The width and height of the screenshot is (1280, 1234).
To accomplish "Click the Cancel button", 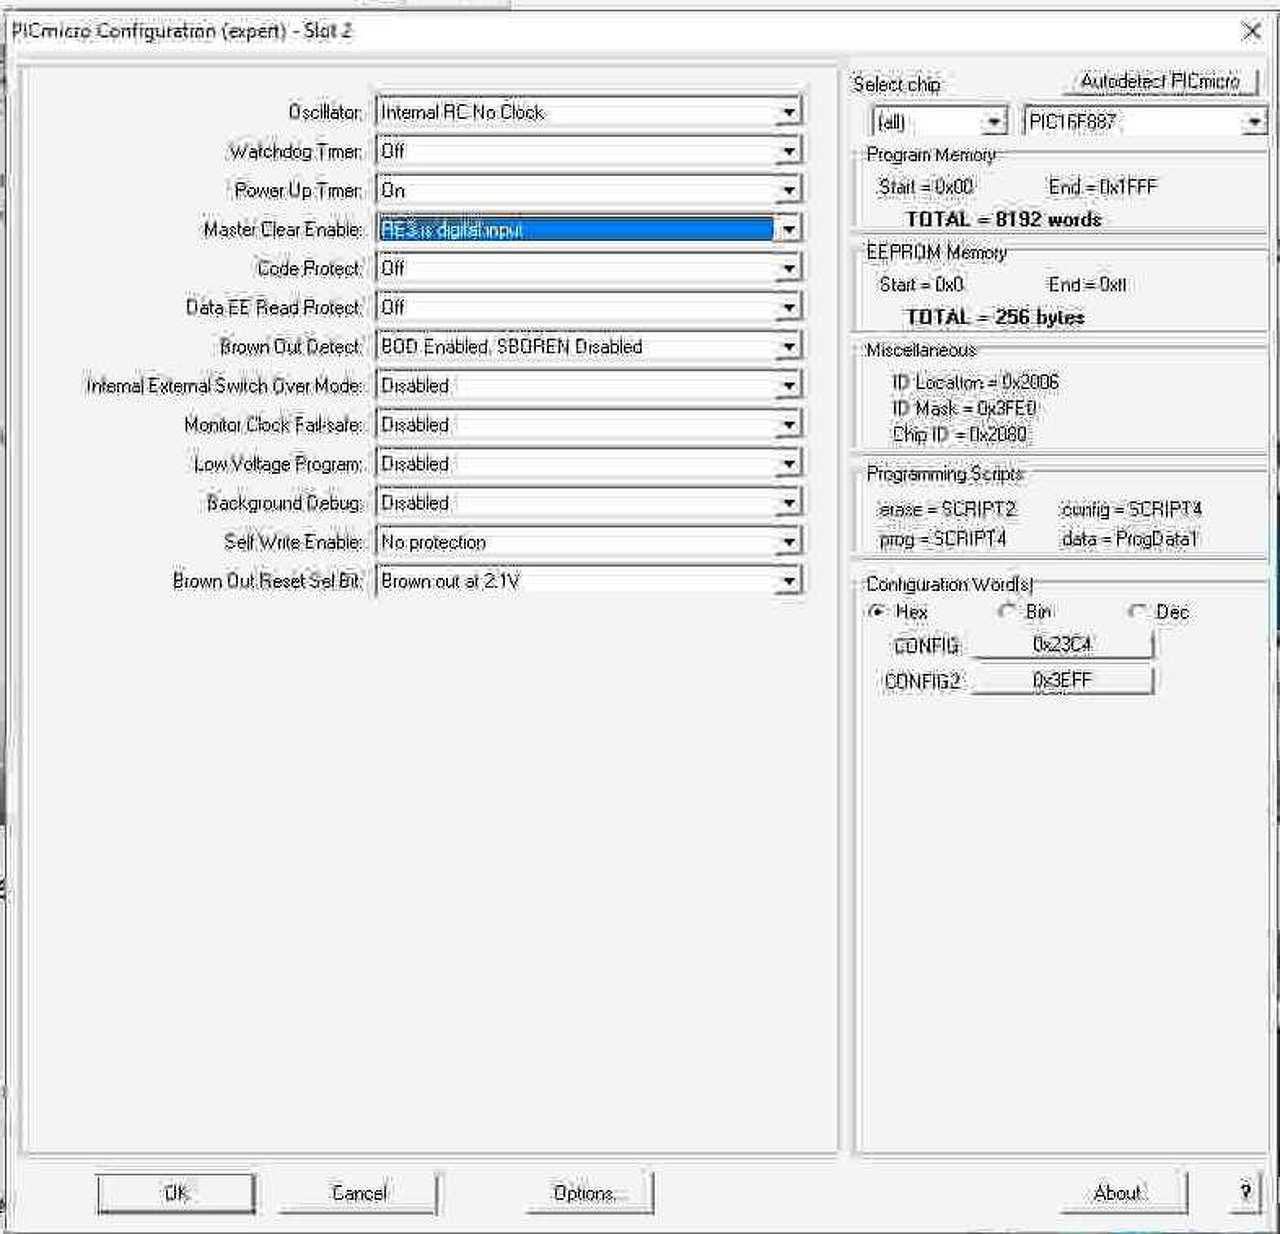I will click(358, 1193).
